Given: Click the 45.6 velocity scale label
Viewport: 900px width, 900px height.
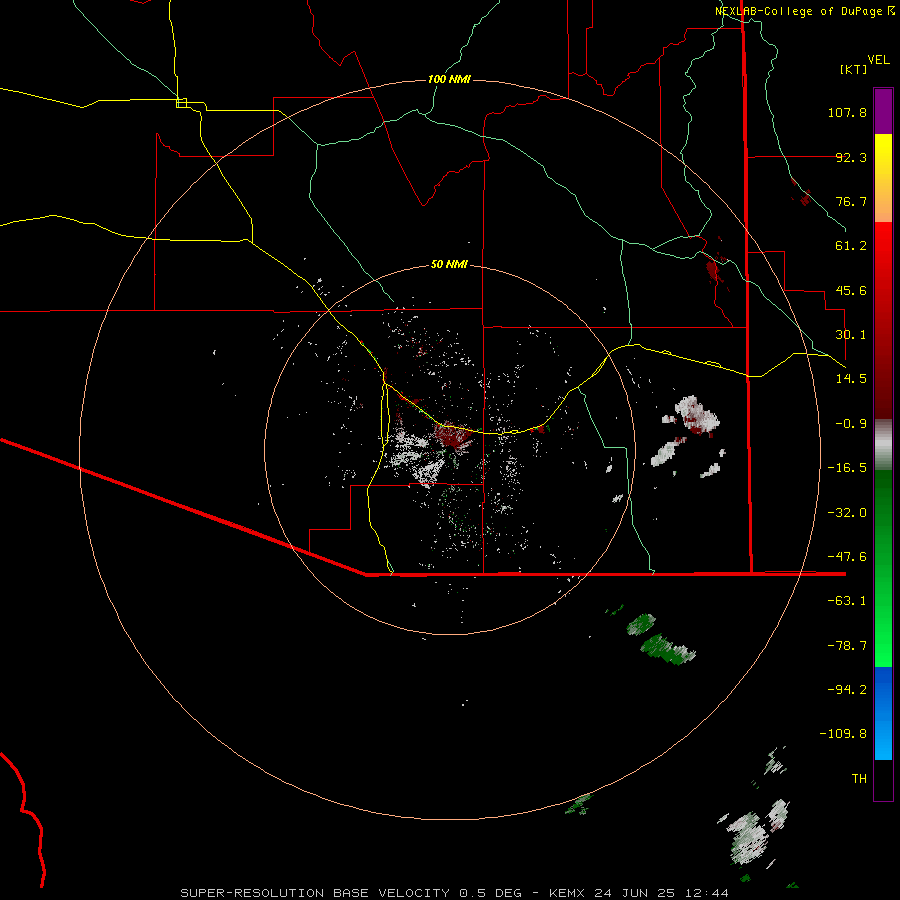Looking at the screenshot, I should coord(851,290).
